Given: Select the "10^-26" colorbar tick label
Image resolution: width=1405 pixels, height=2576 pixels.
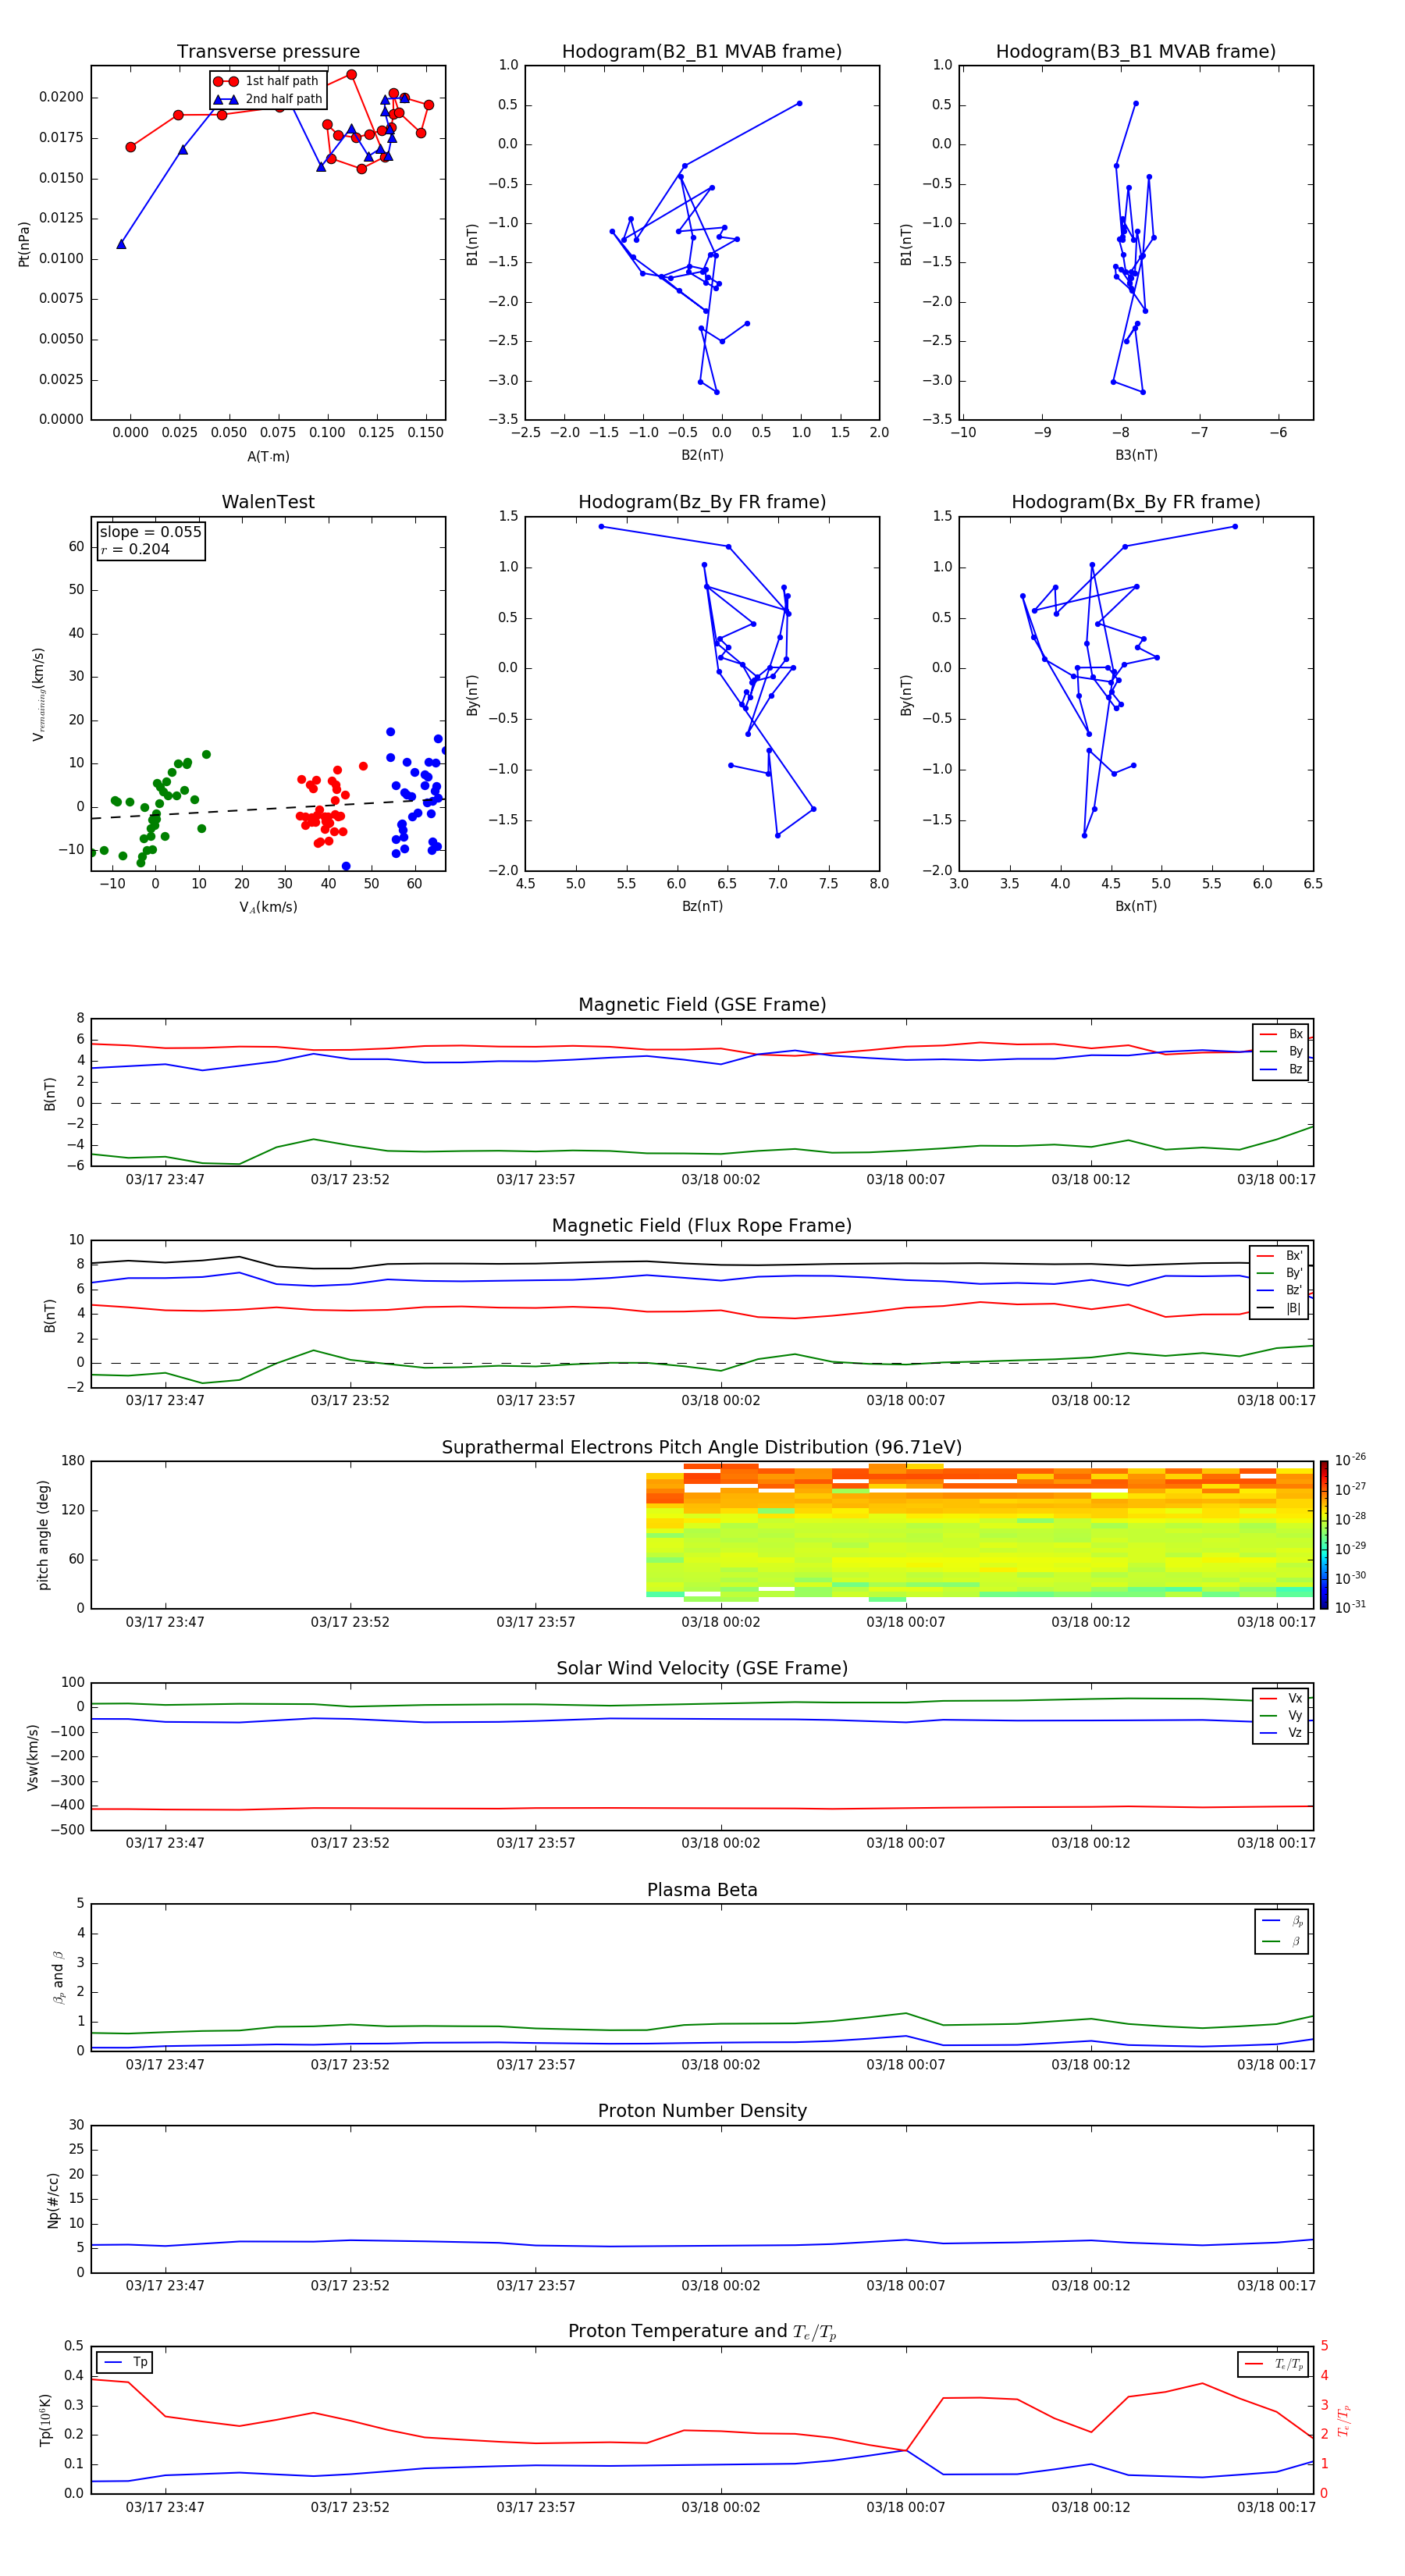Looking at the screenshot, I should (x=1350, y=1460).
